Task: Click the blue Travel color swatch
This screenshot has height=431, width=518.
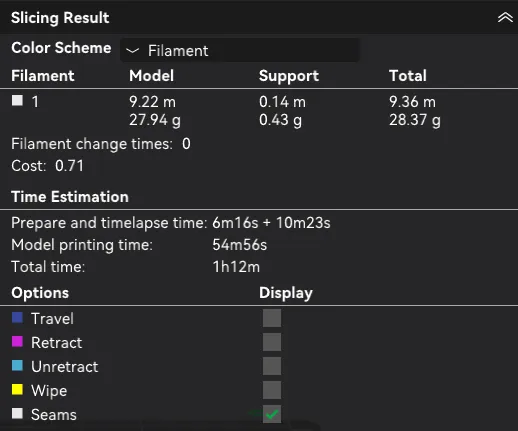Action: [x=17, y=318]
